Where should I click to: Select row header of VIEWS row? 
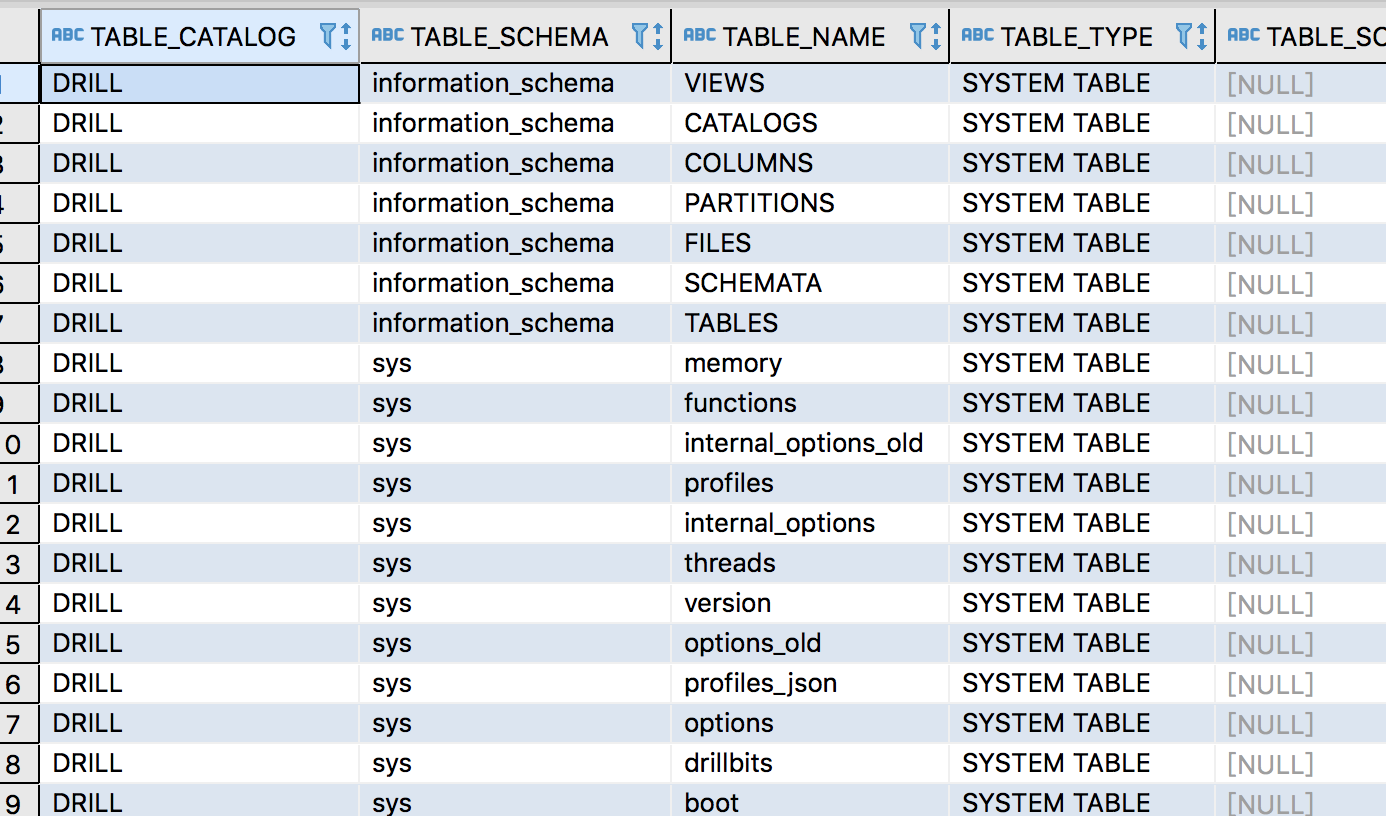coord(19,83)
